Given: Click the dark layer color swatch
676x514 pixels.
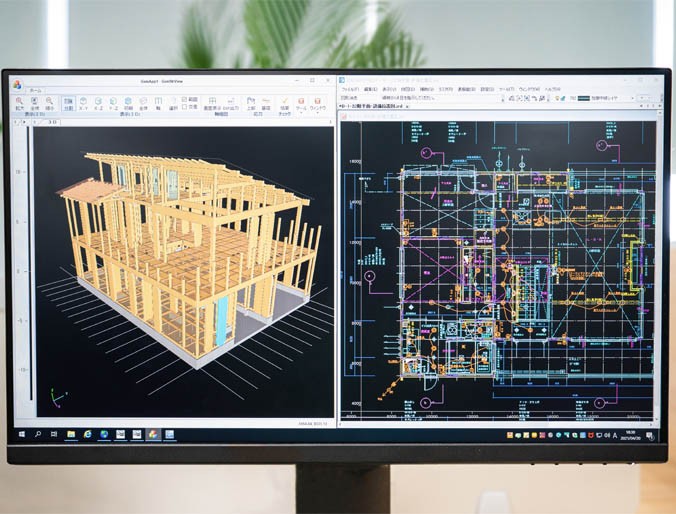Looking at the screenshot, I should coord(583,98).
